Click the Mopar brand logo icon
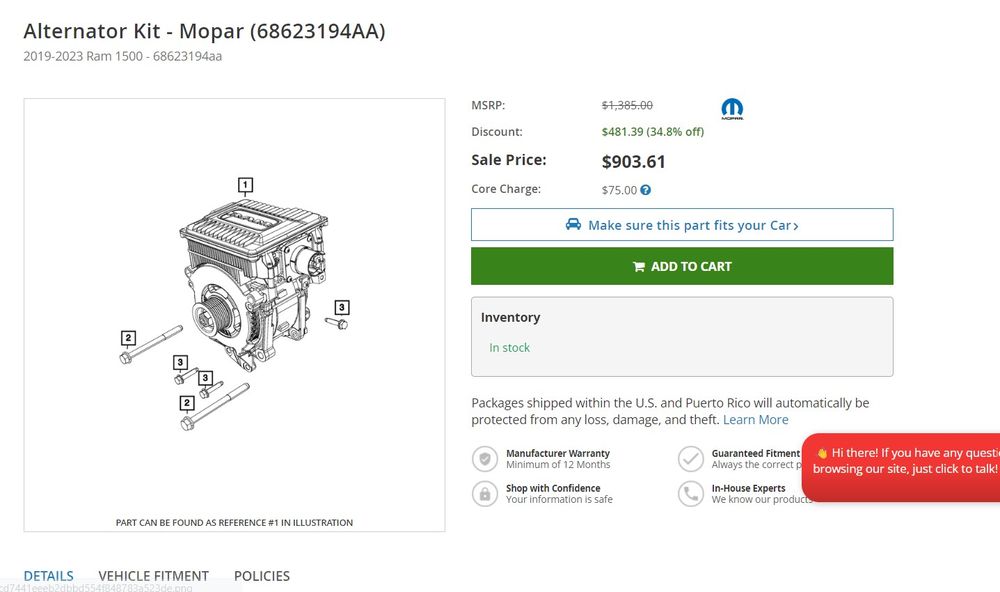The width and height of the screenshot is (1000, 592). coord(732,109)
